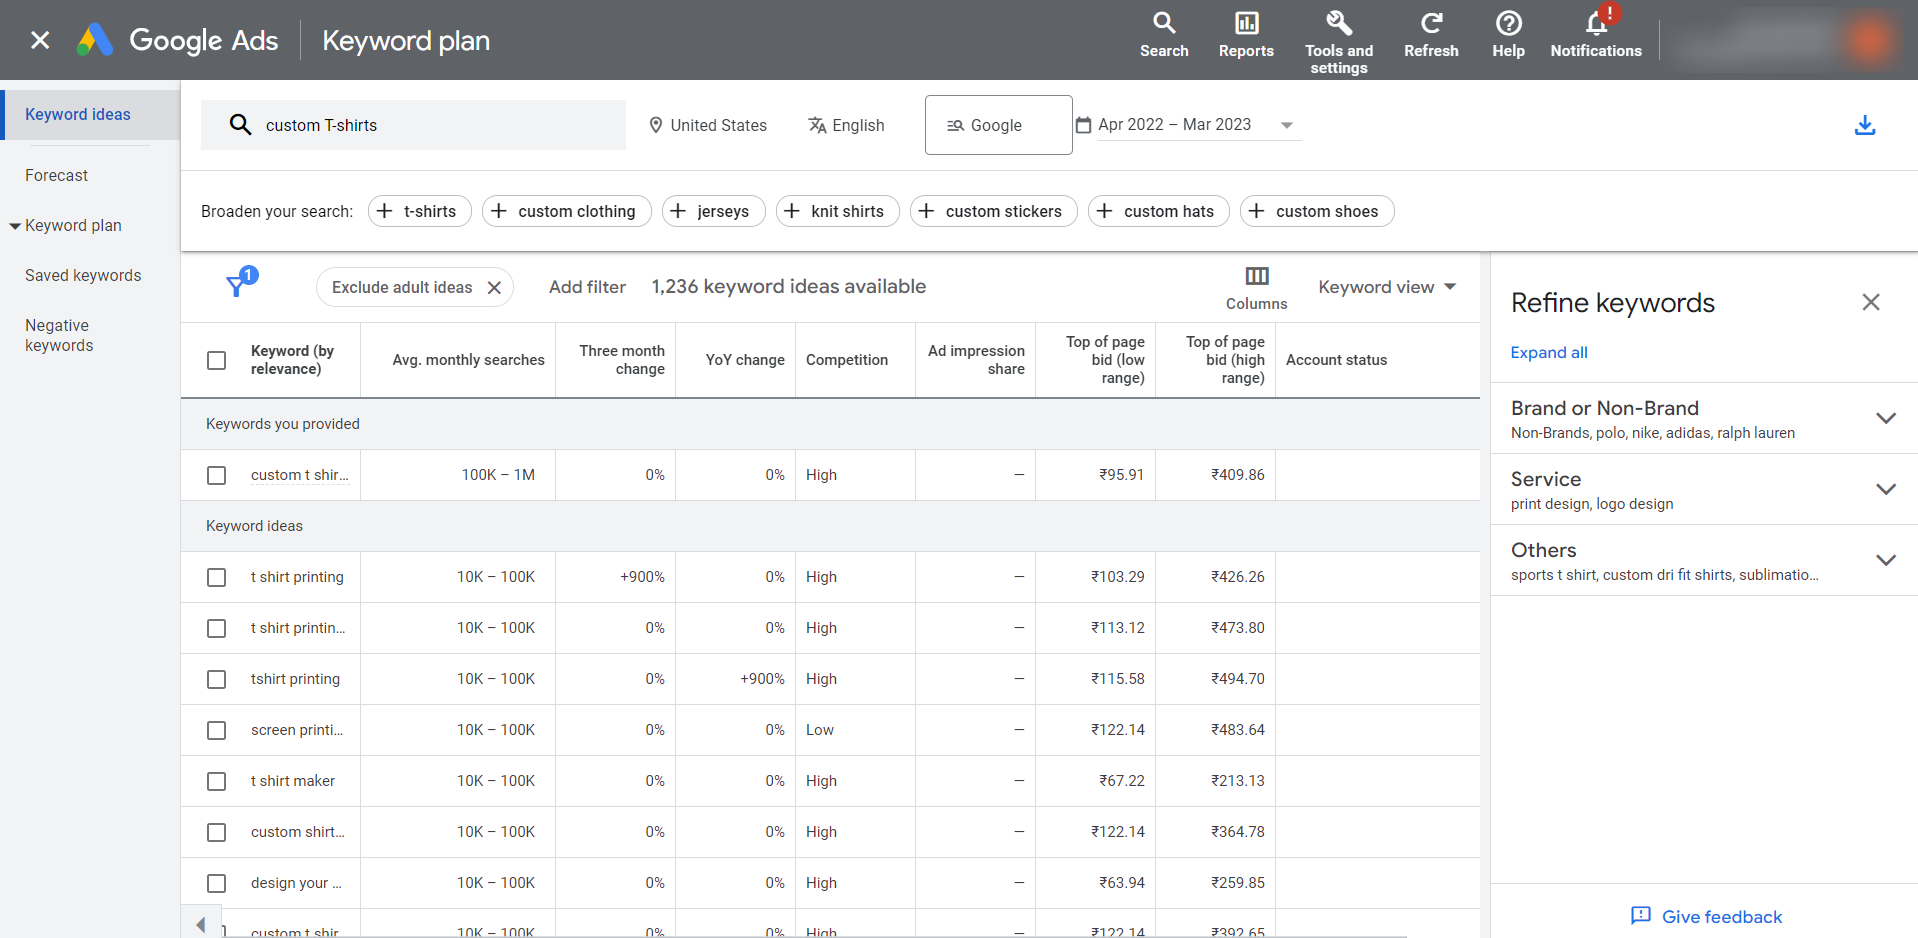Image resolution: width=1918 pixels, height=938 pixels.
Task: Click the download keyword ideas icon
Action: pos(1864,125)
